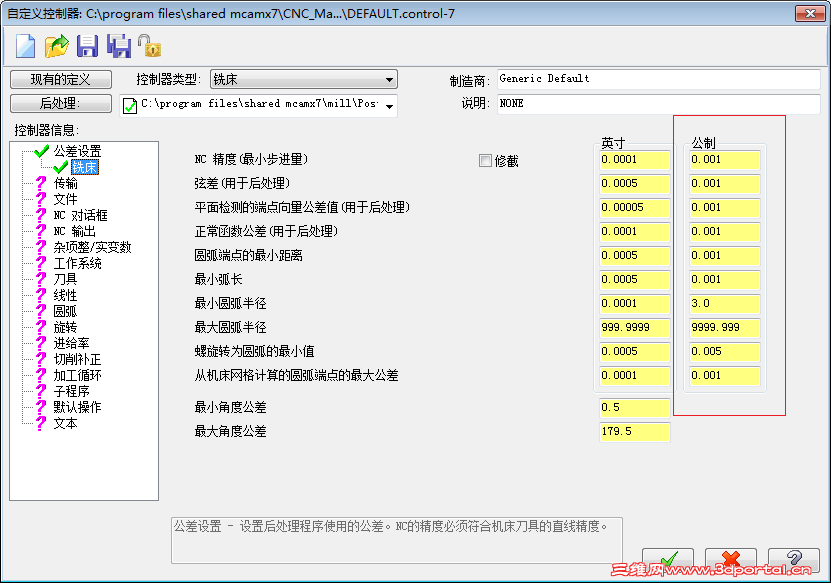Click question mark icon beside 文本
This screenshot has width=831, height=583.
tap(41, 423)
